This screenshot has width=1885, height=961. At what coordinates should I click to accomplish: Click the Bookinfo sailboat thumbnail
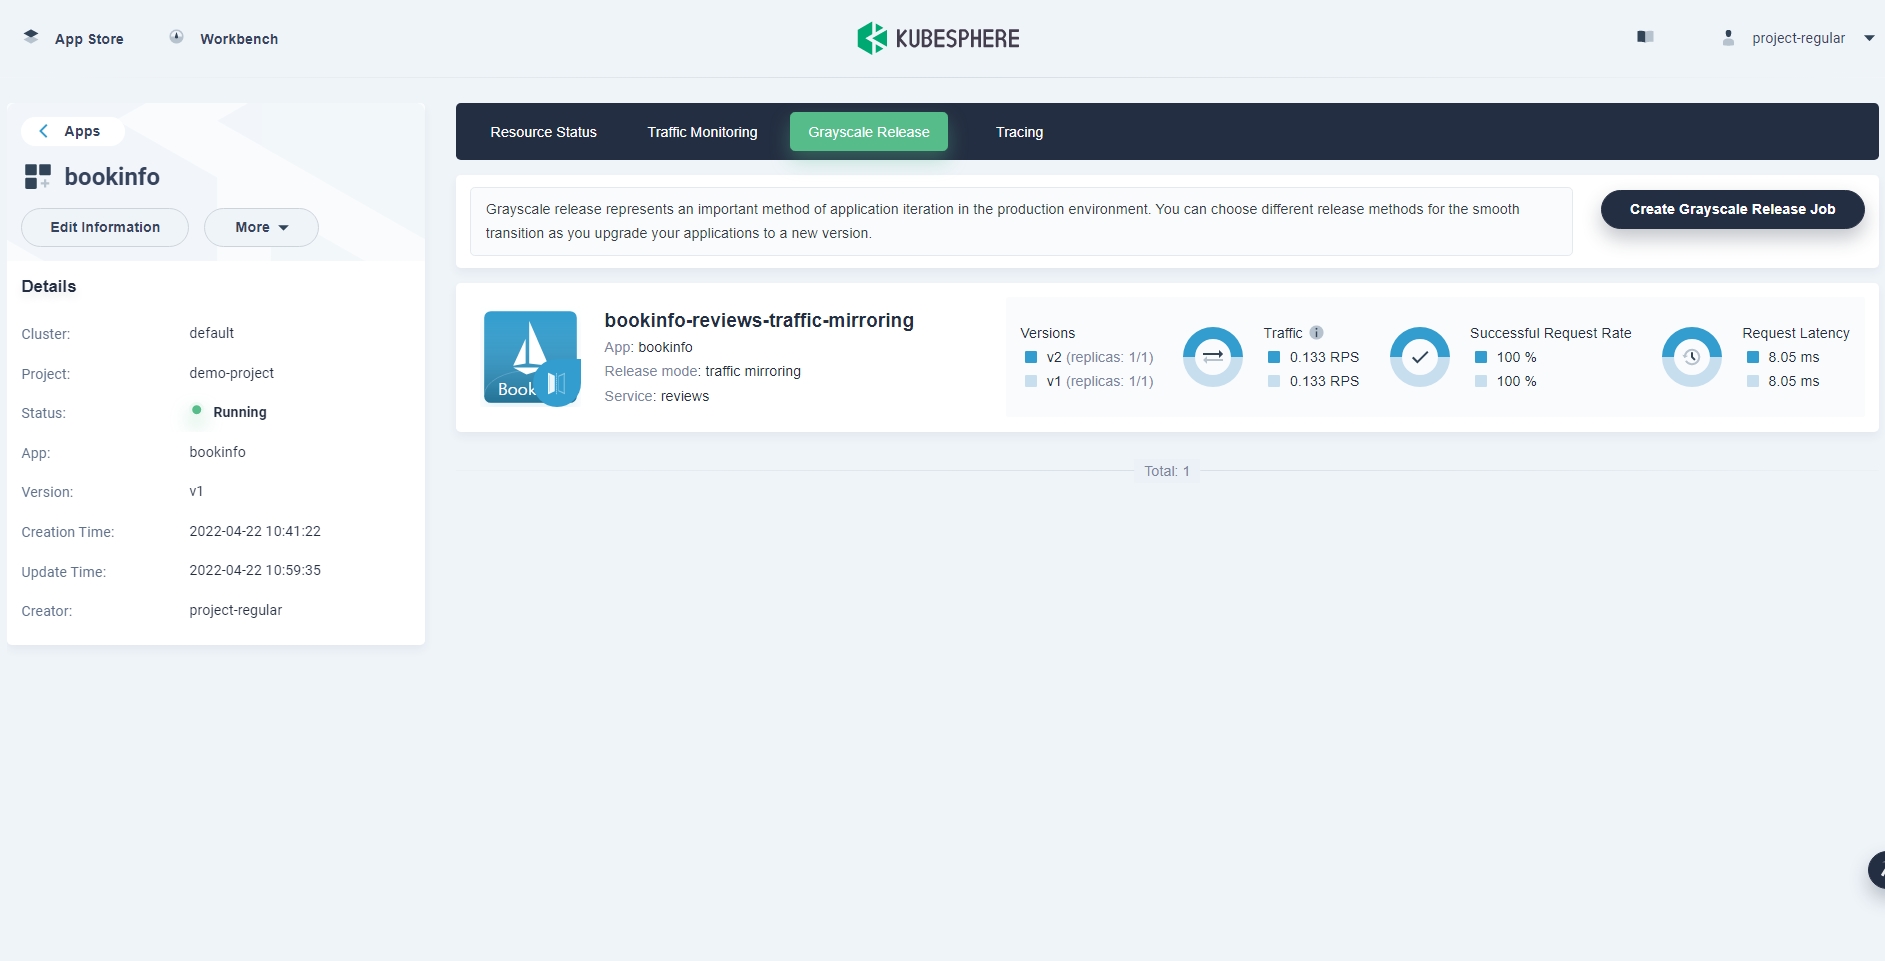531,357
